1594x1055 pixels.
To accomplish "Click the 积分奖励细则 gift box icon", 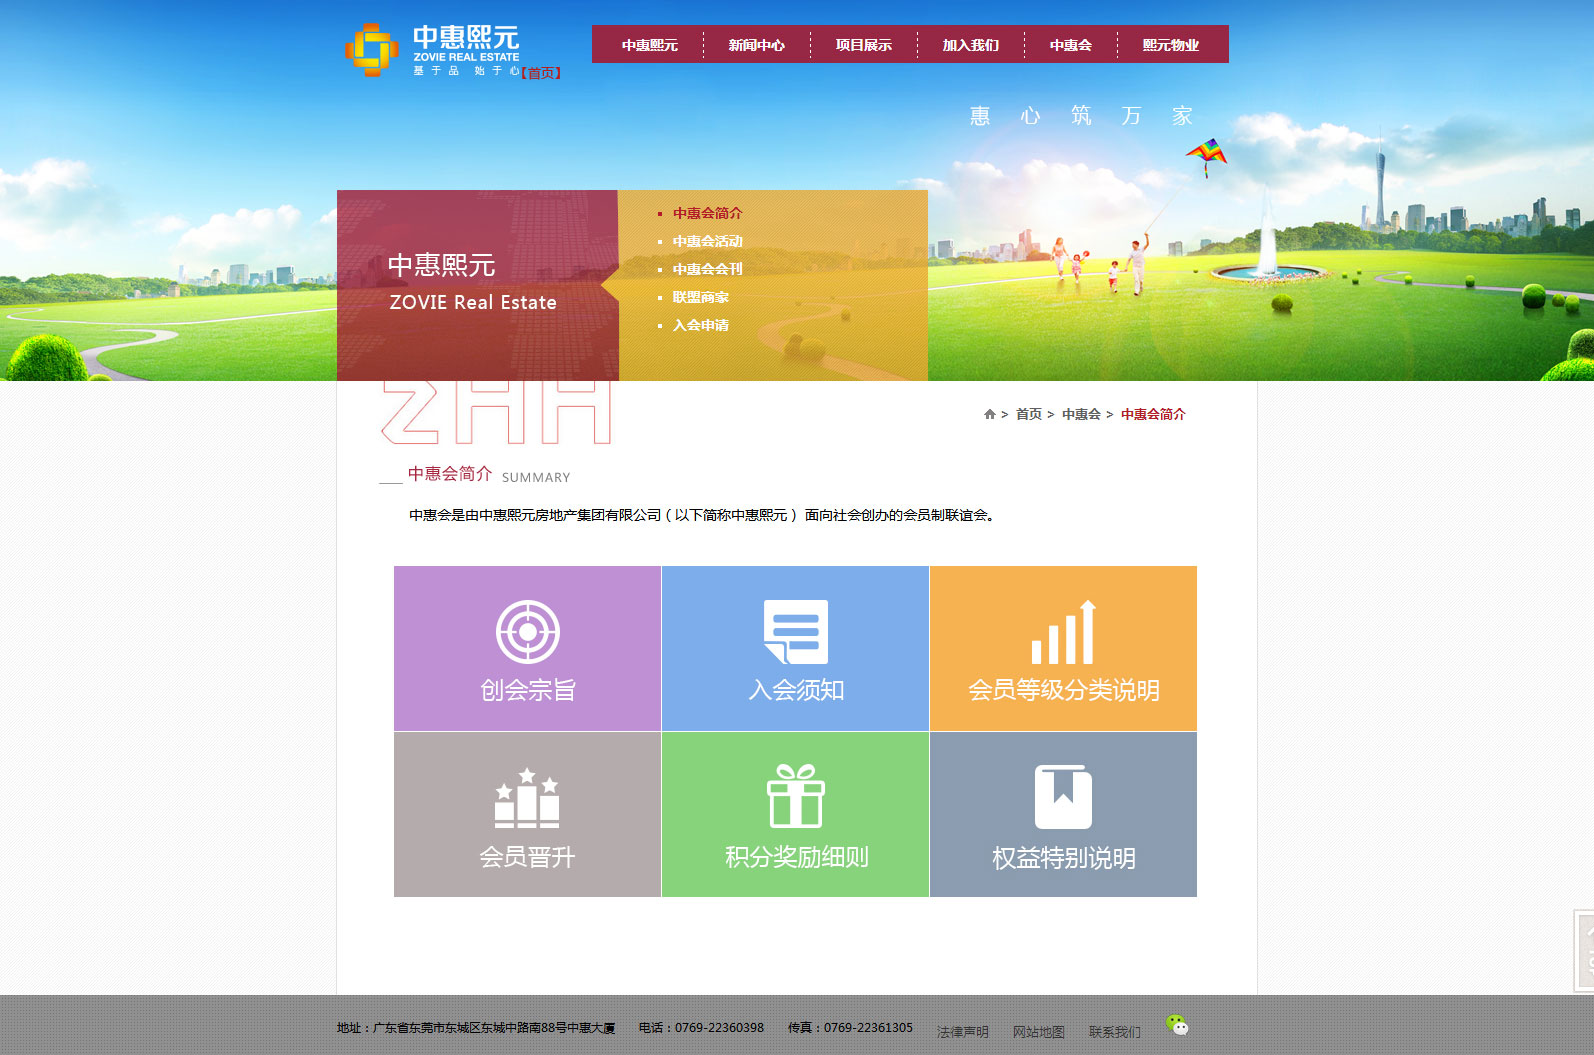I will point(796,796).
